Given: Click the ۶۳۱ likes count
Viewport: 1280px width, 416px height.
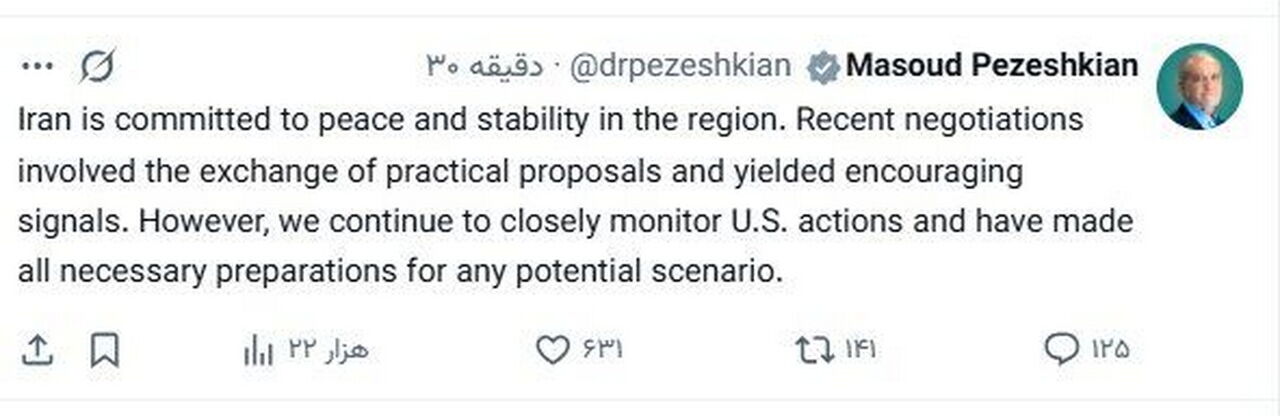Looking at the screenshot, I should [x=602, y=350].
